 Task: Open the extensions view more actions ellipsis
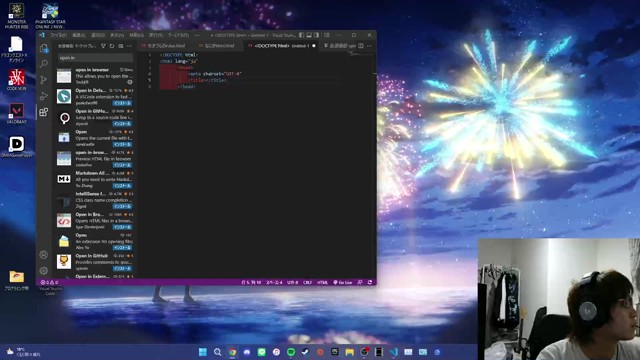[x=129, y=46]
